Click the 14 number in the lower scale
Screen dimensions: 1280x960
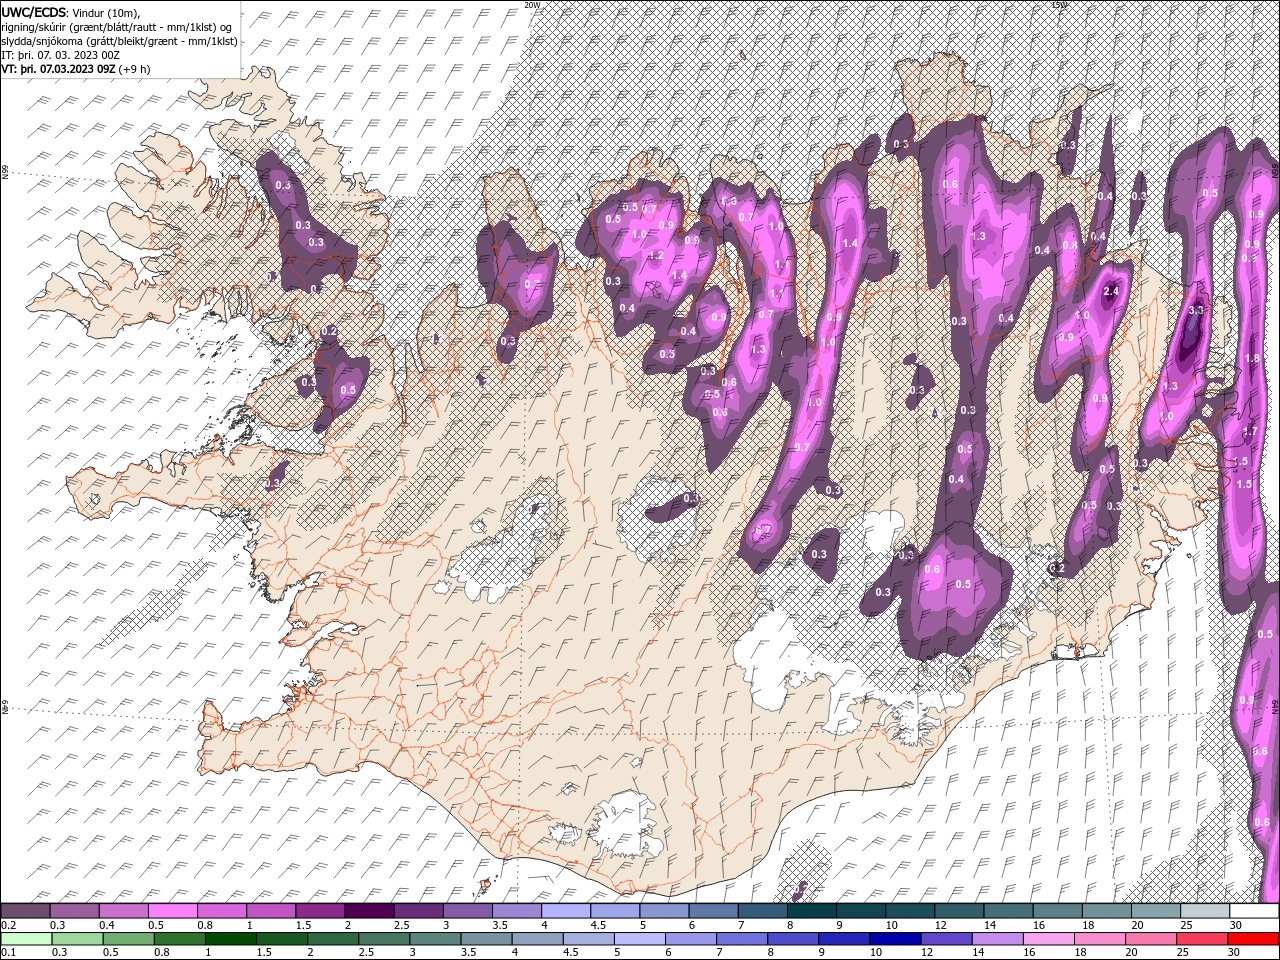980,952
